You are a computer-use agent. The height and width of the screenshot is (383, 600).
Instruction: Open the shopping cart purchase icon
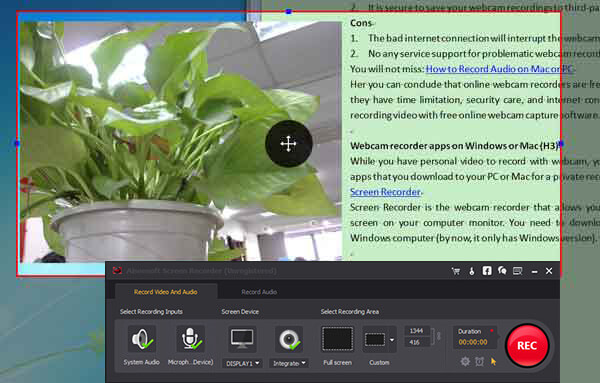tap(456, 271)
